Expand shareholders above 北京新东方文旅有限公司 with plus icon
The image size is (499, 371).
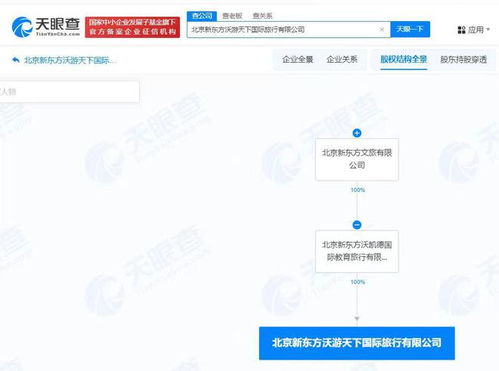coord(357,133)
